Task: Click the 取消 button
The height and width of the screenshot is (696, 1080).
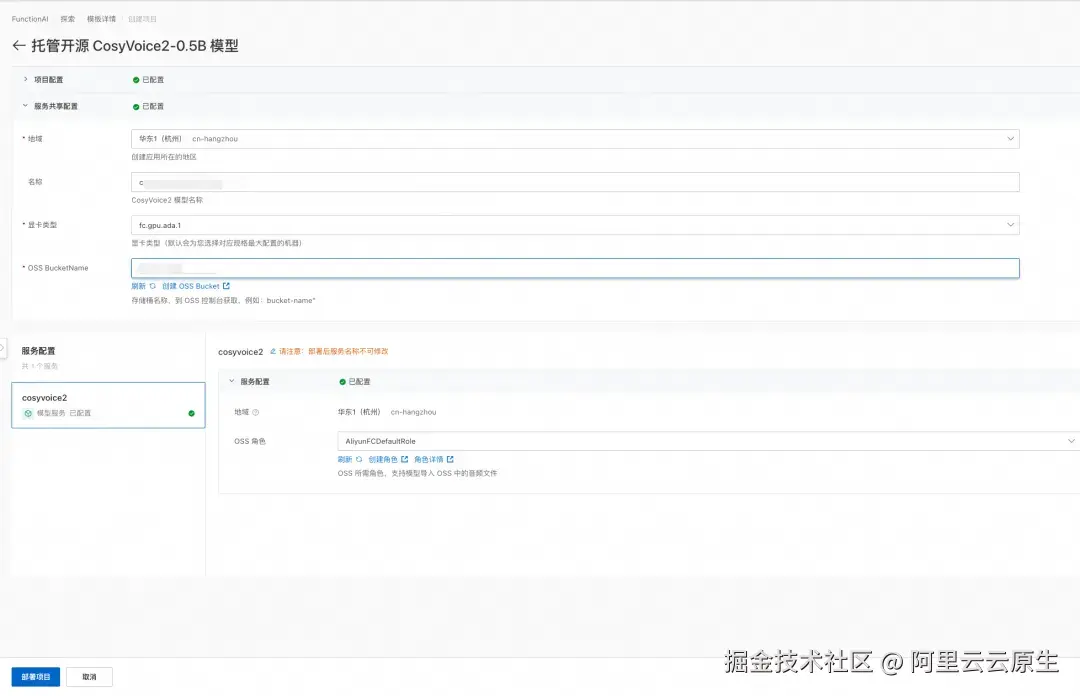Action: [x=90, y=677]
